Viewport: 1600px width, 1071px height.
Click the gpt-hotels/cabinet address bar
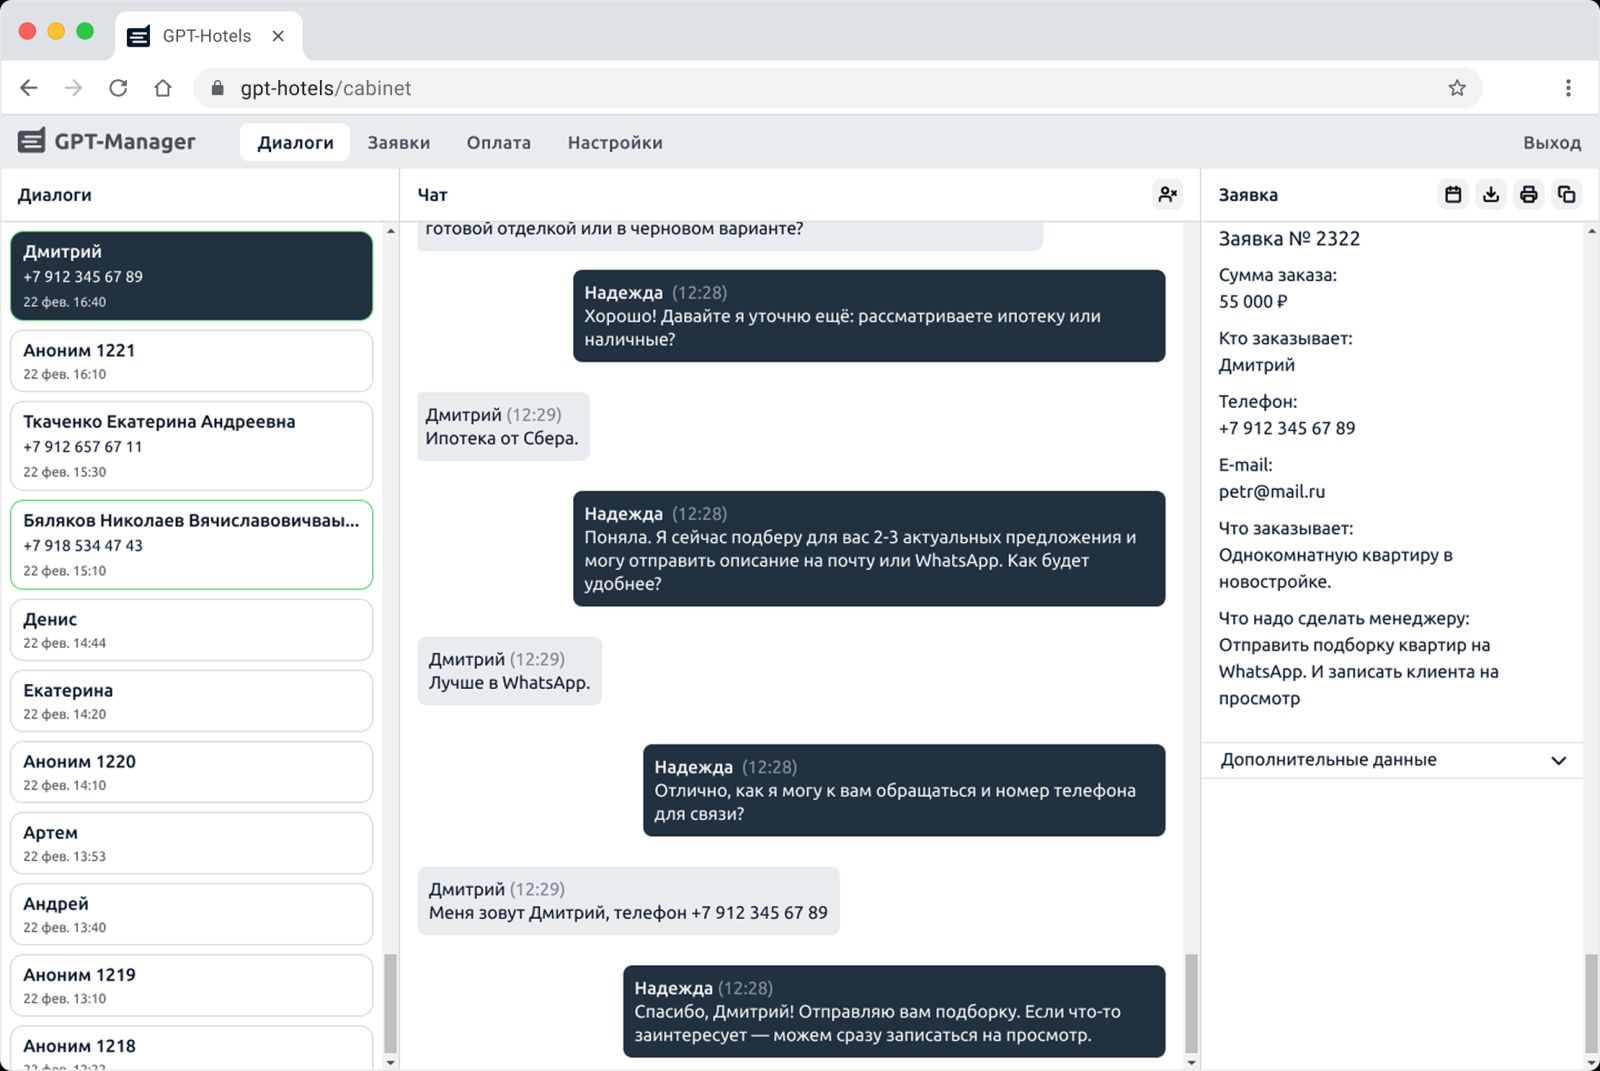pyautogui.click(x=700, y=88)
